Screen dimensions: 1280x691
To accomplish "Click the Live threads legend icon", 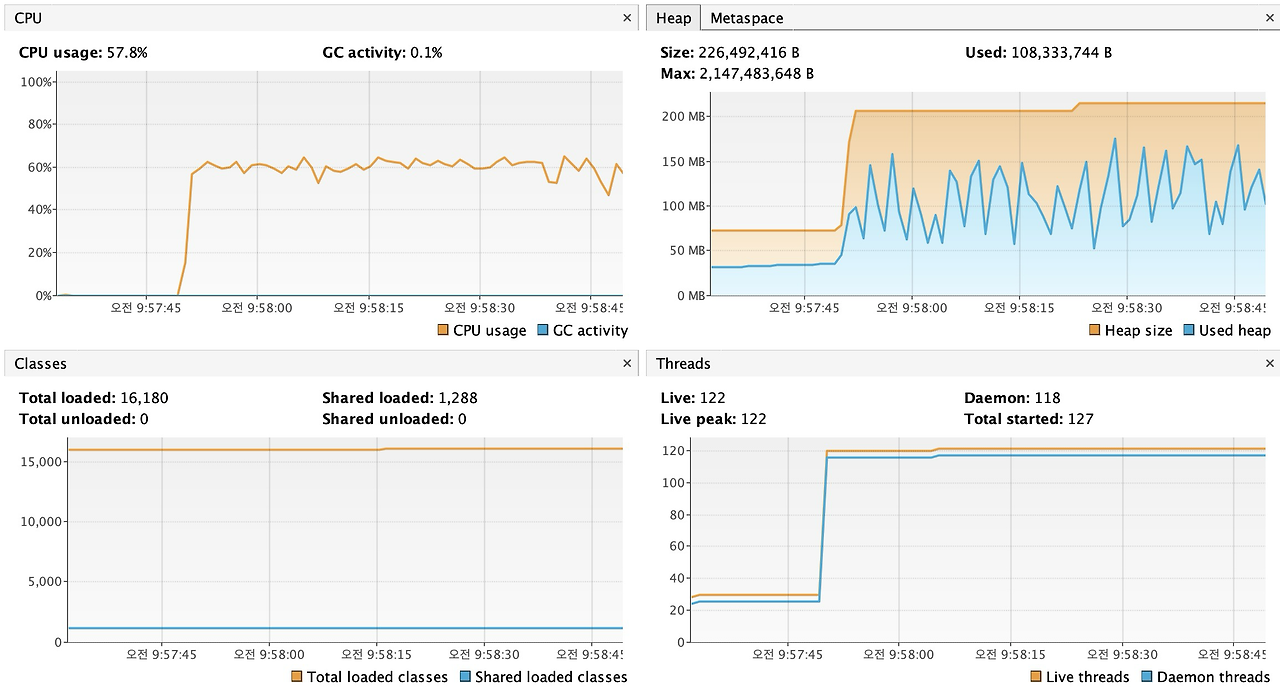I will 1036,677.
